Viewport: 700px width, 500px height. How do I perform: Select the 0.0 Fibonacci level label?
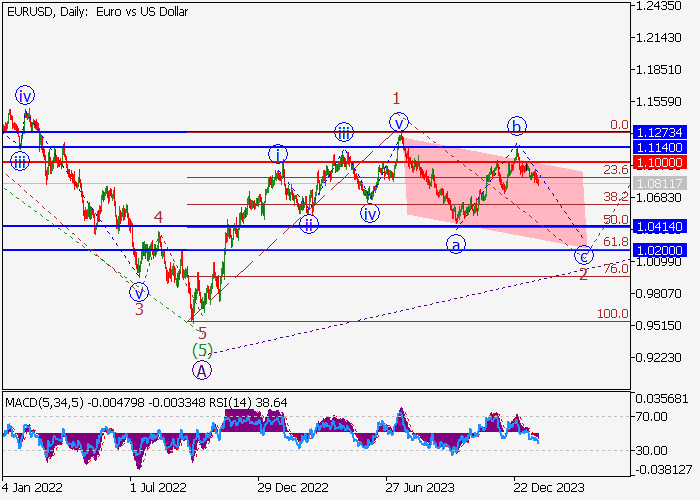tap(620, 125)
